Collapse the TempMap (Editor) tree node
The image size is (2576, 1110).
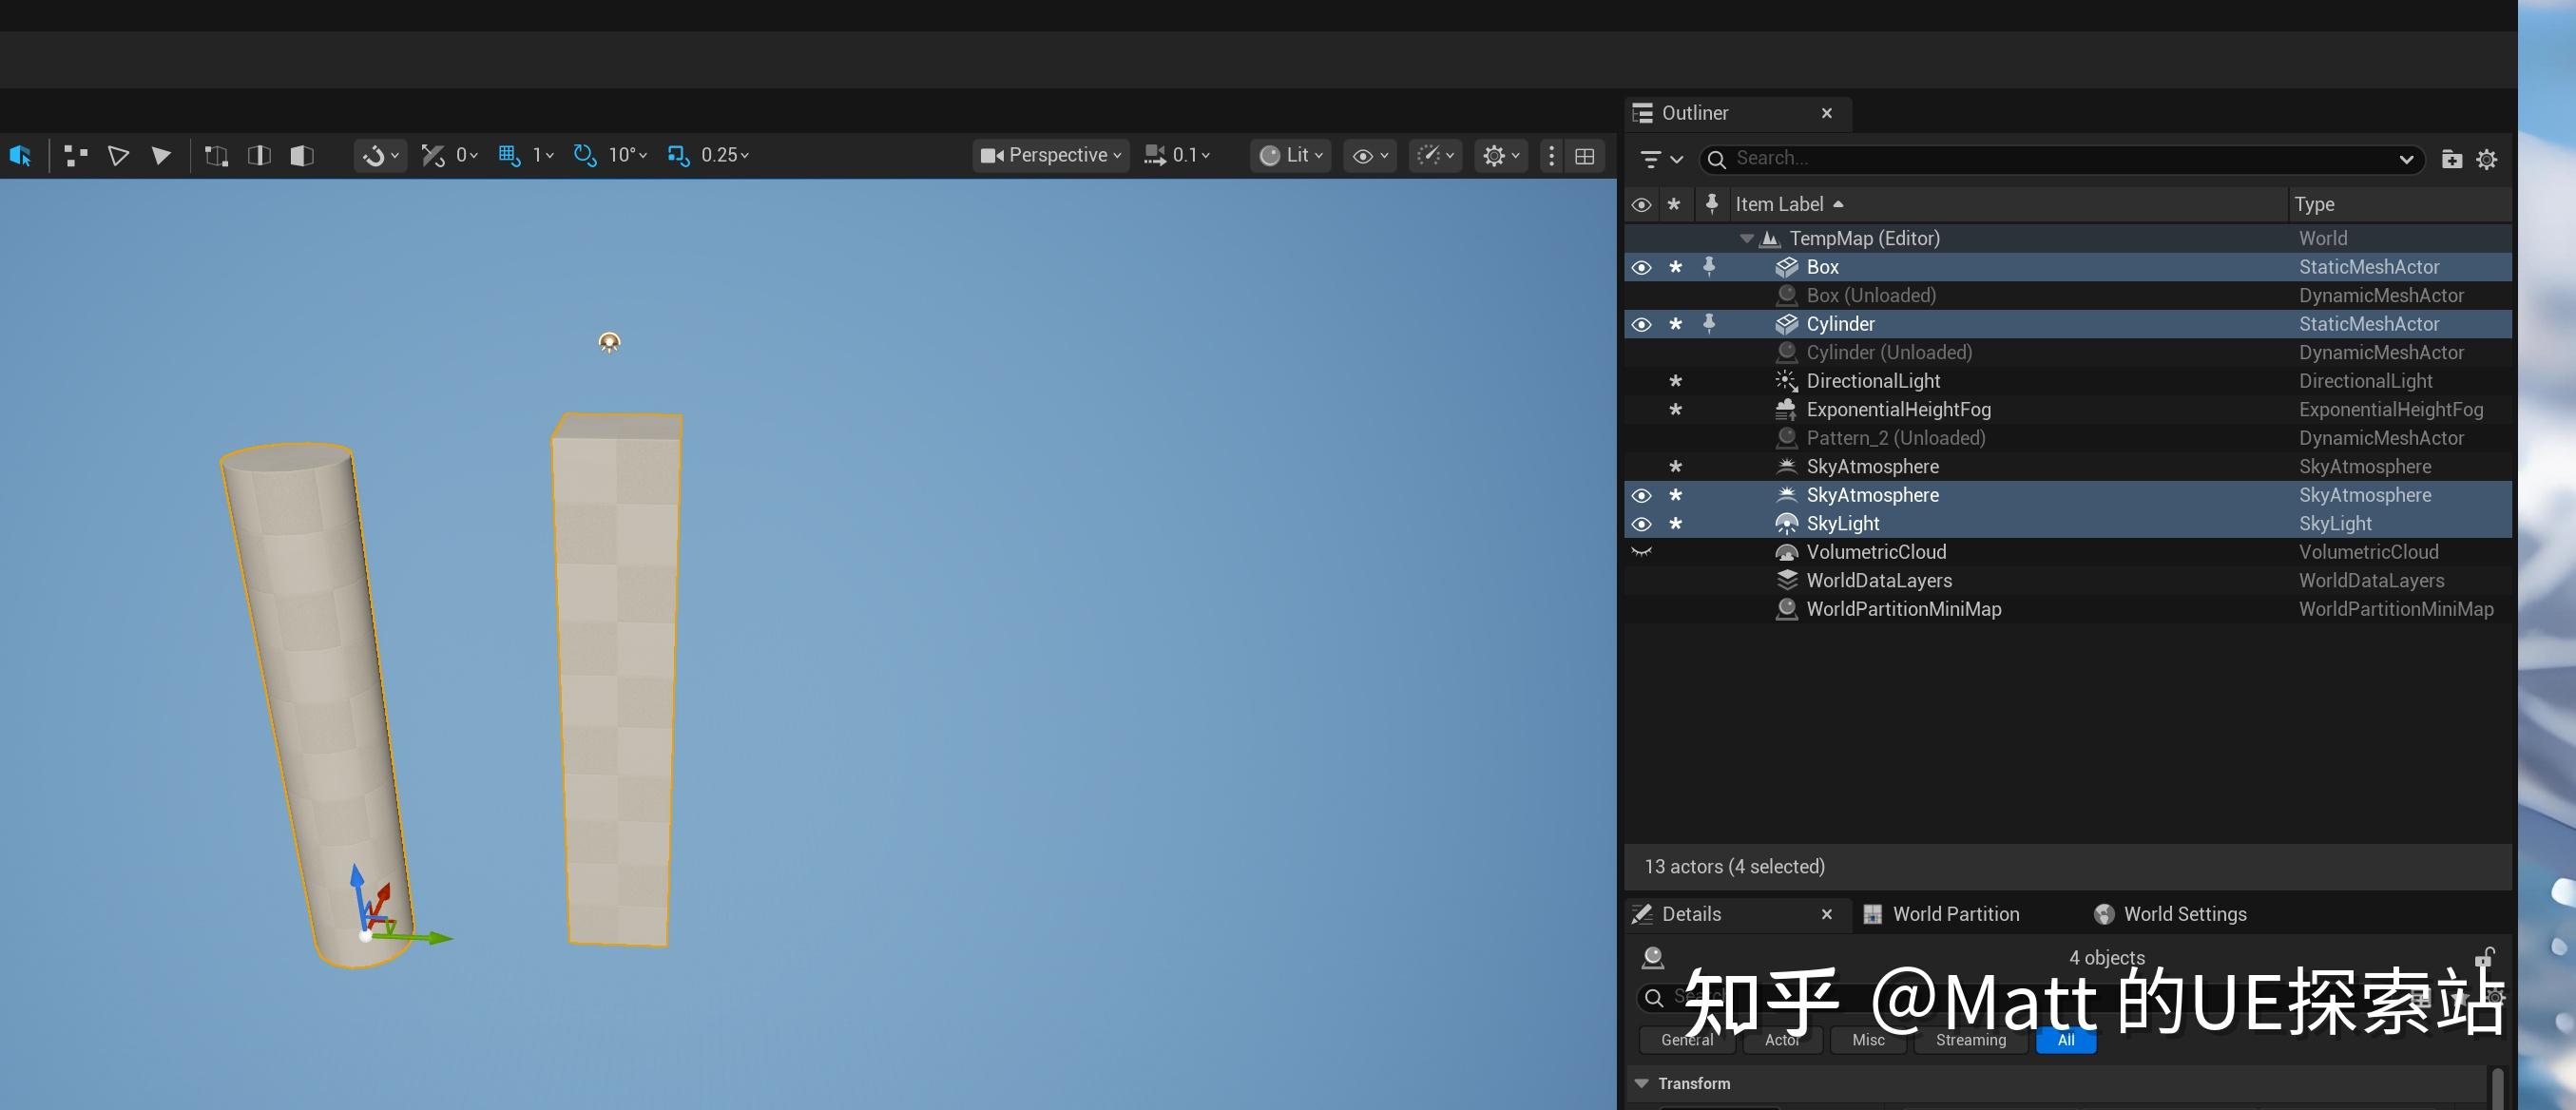pos(1746,238)
